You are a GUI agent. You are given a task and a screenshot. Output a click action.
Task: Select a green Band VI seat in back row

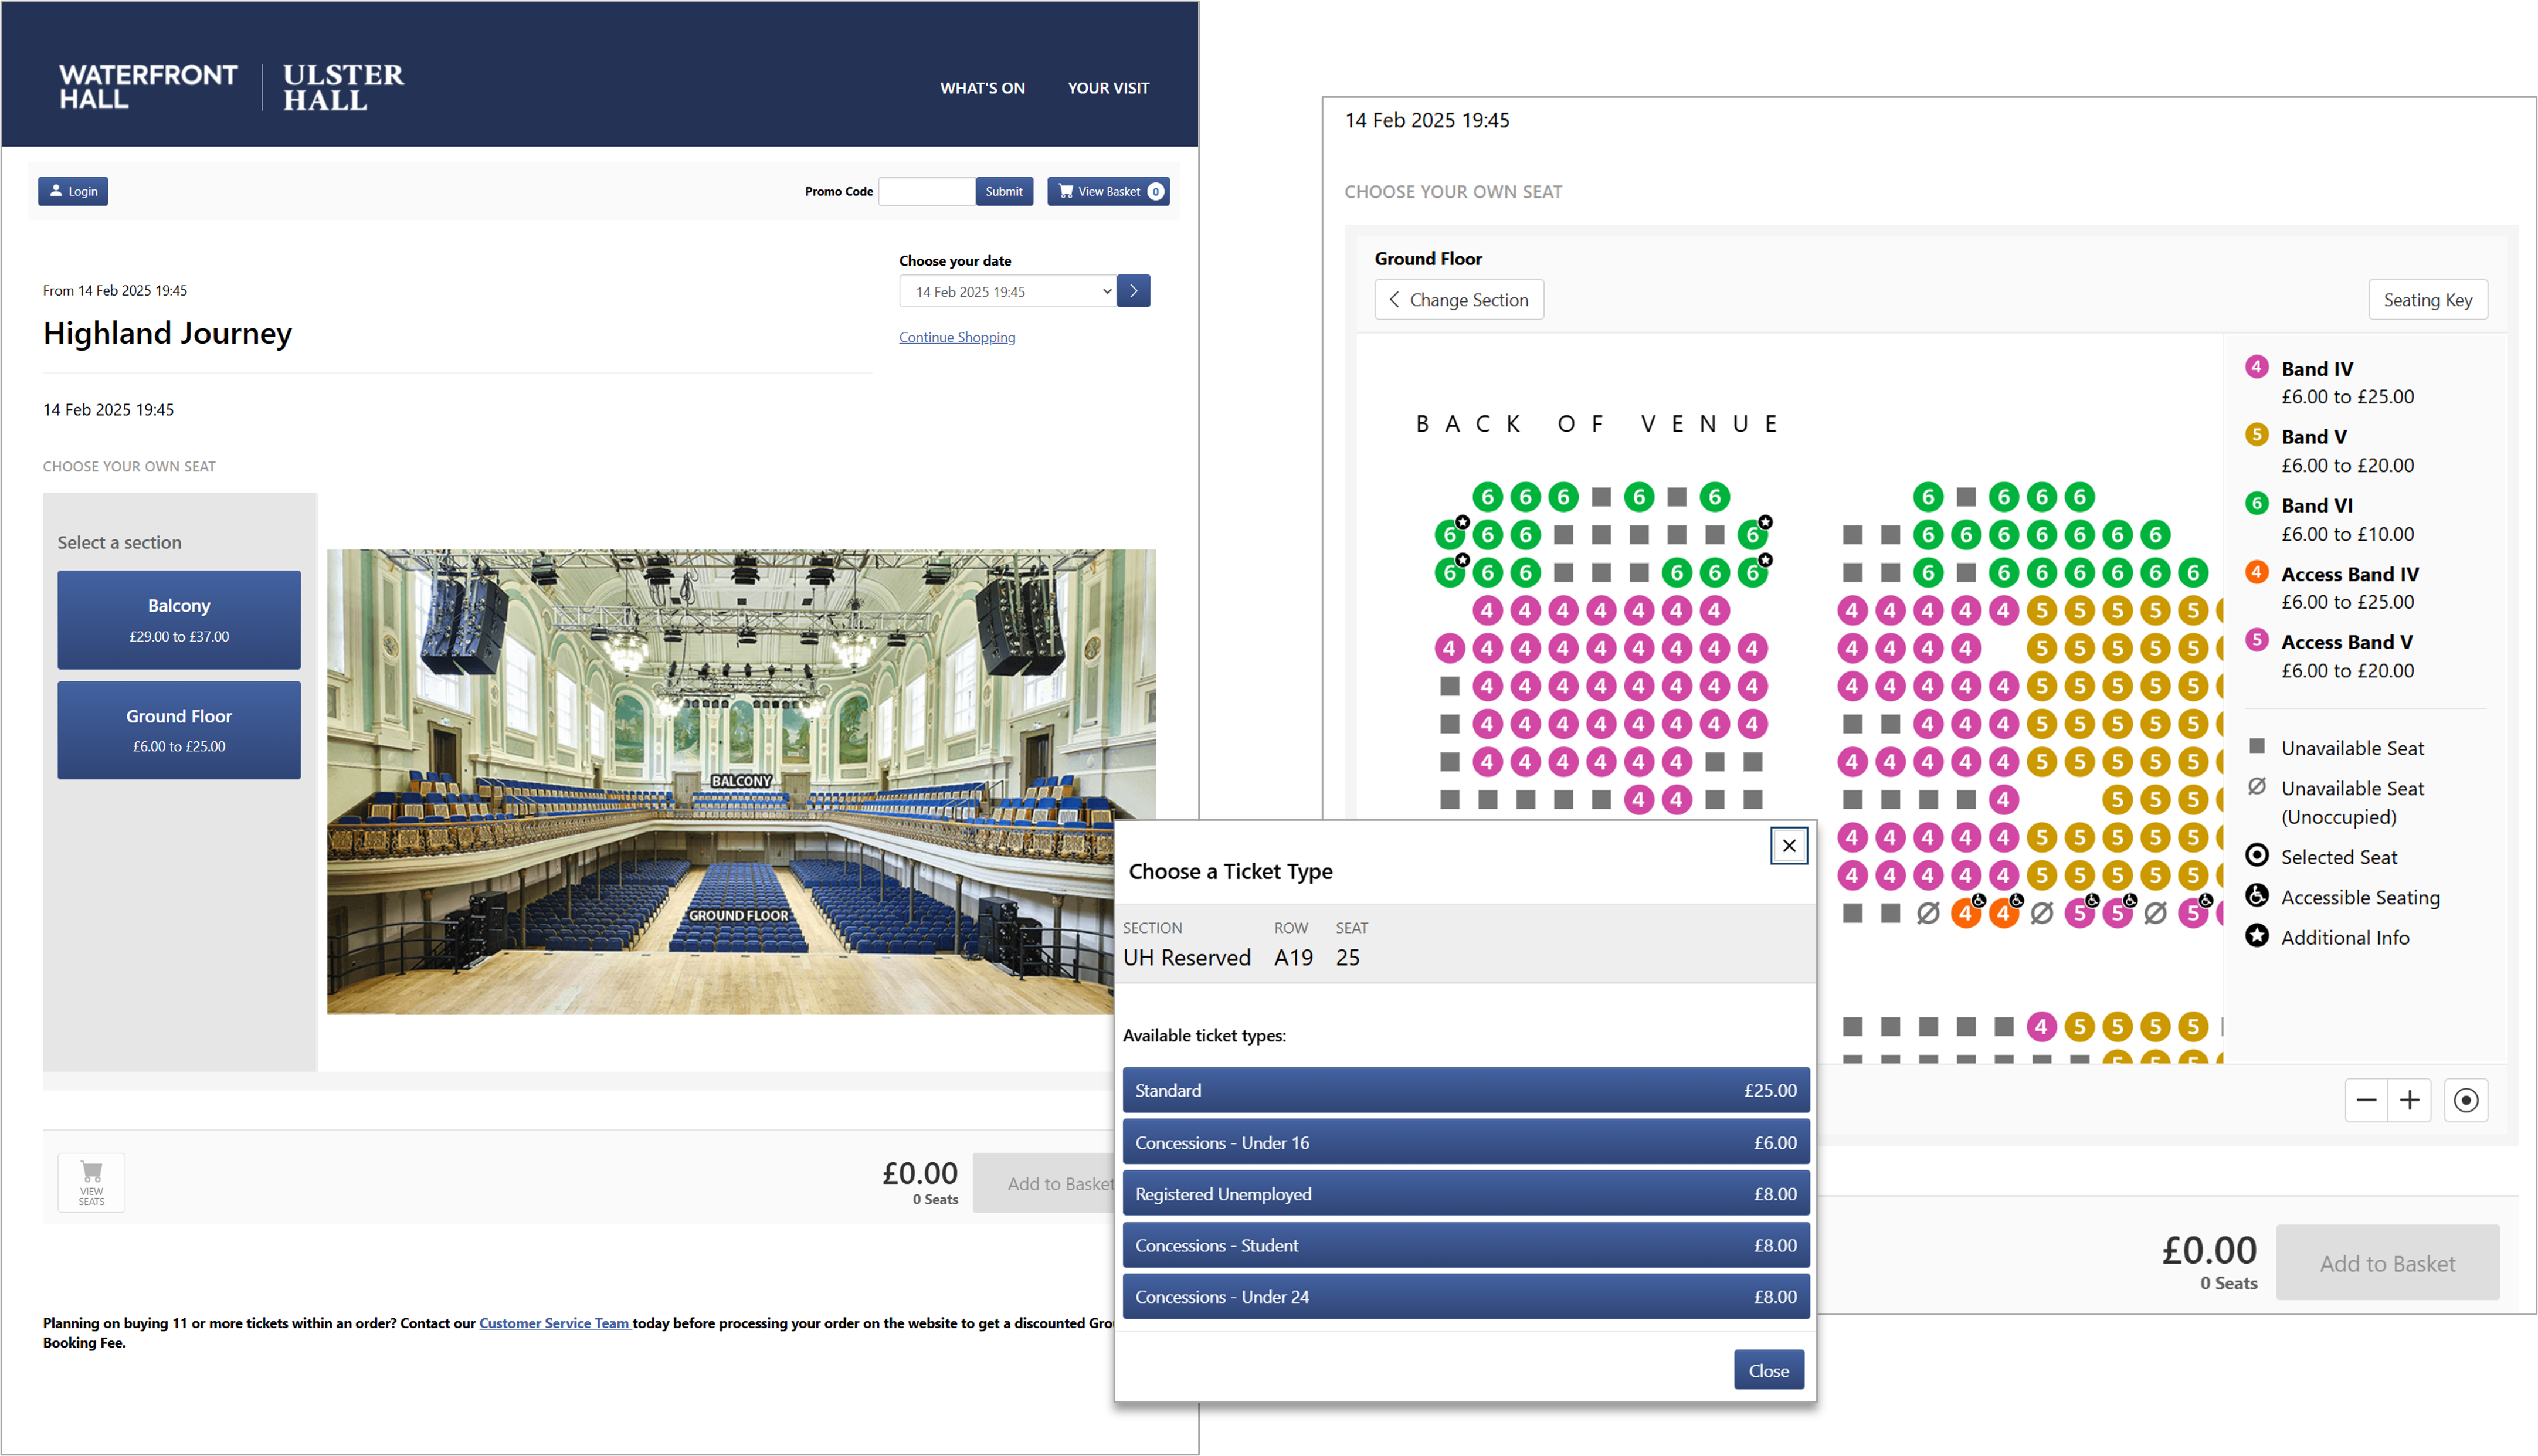click(1487, 497)
